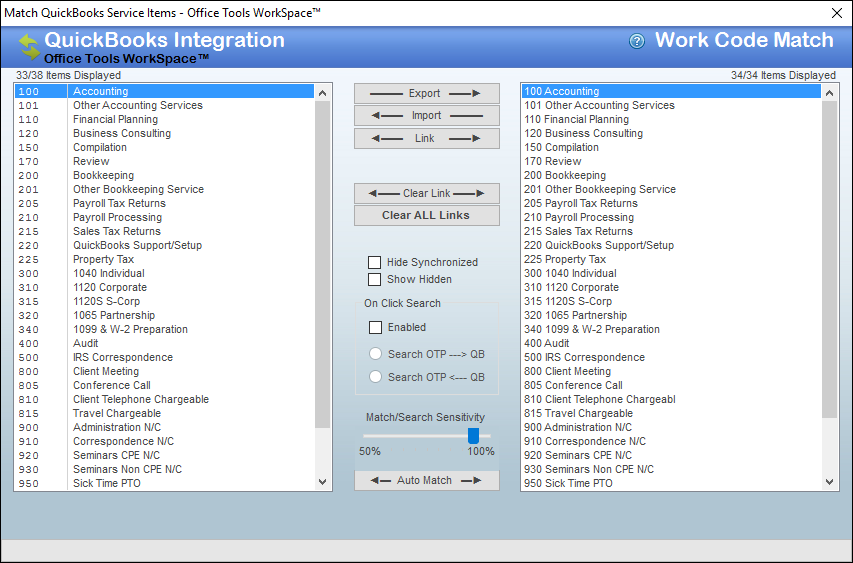Screen dimensions: 853x563
Task: Select 400 Audit in right list
Action: click(671, 344)
